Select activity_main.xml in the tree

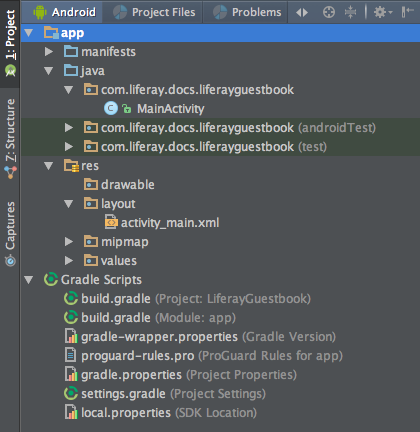point(170,223)
